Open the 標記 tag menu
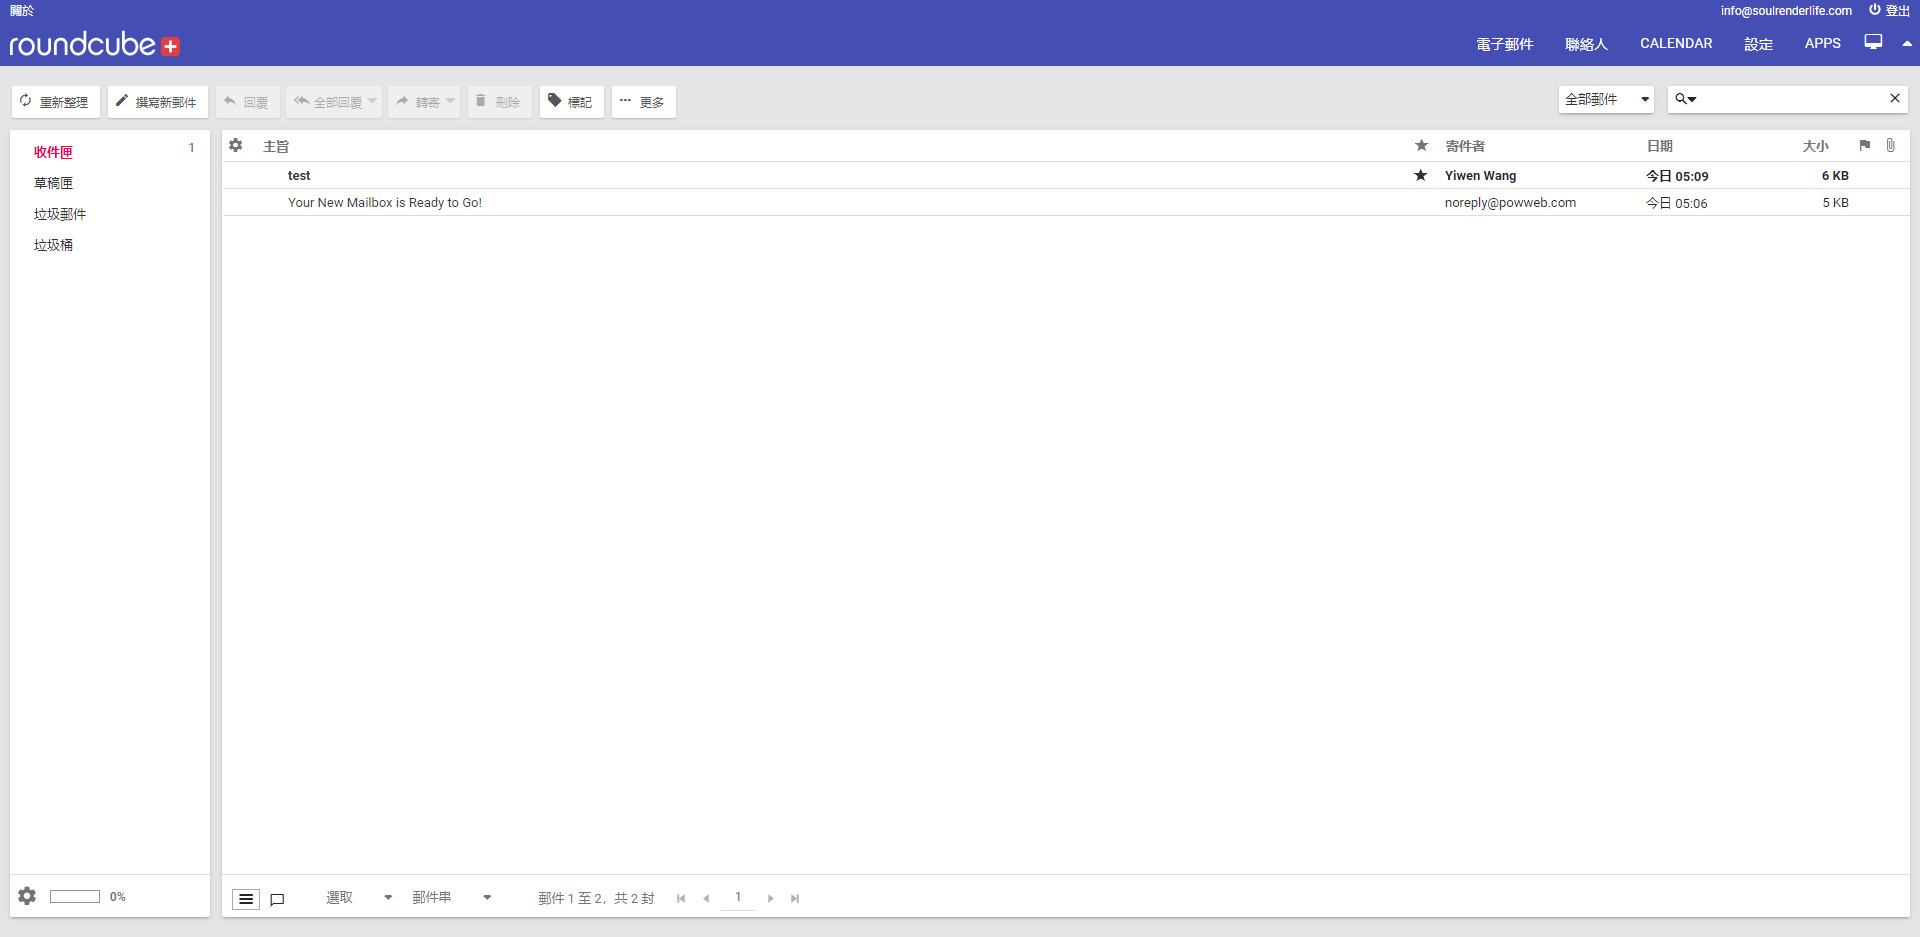The image size is (1920, 937). pos(571,102)
